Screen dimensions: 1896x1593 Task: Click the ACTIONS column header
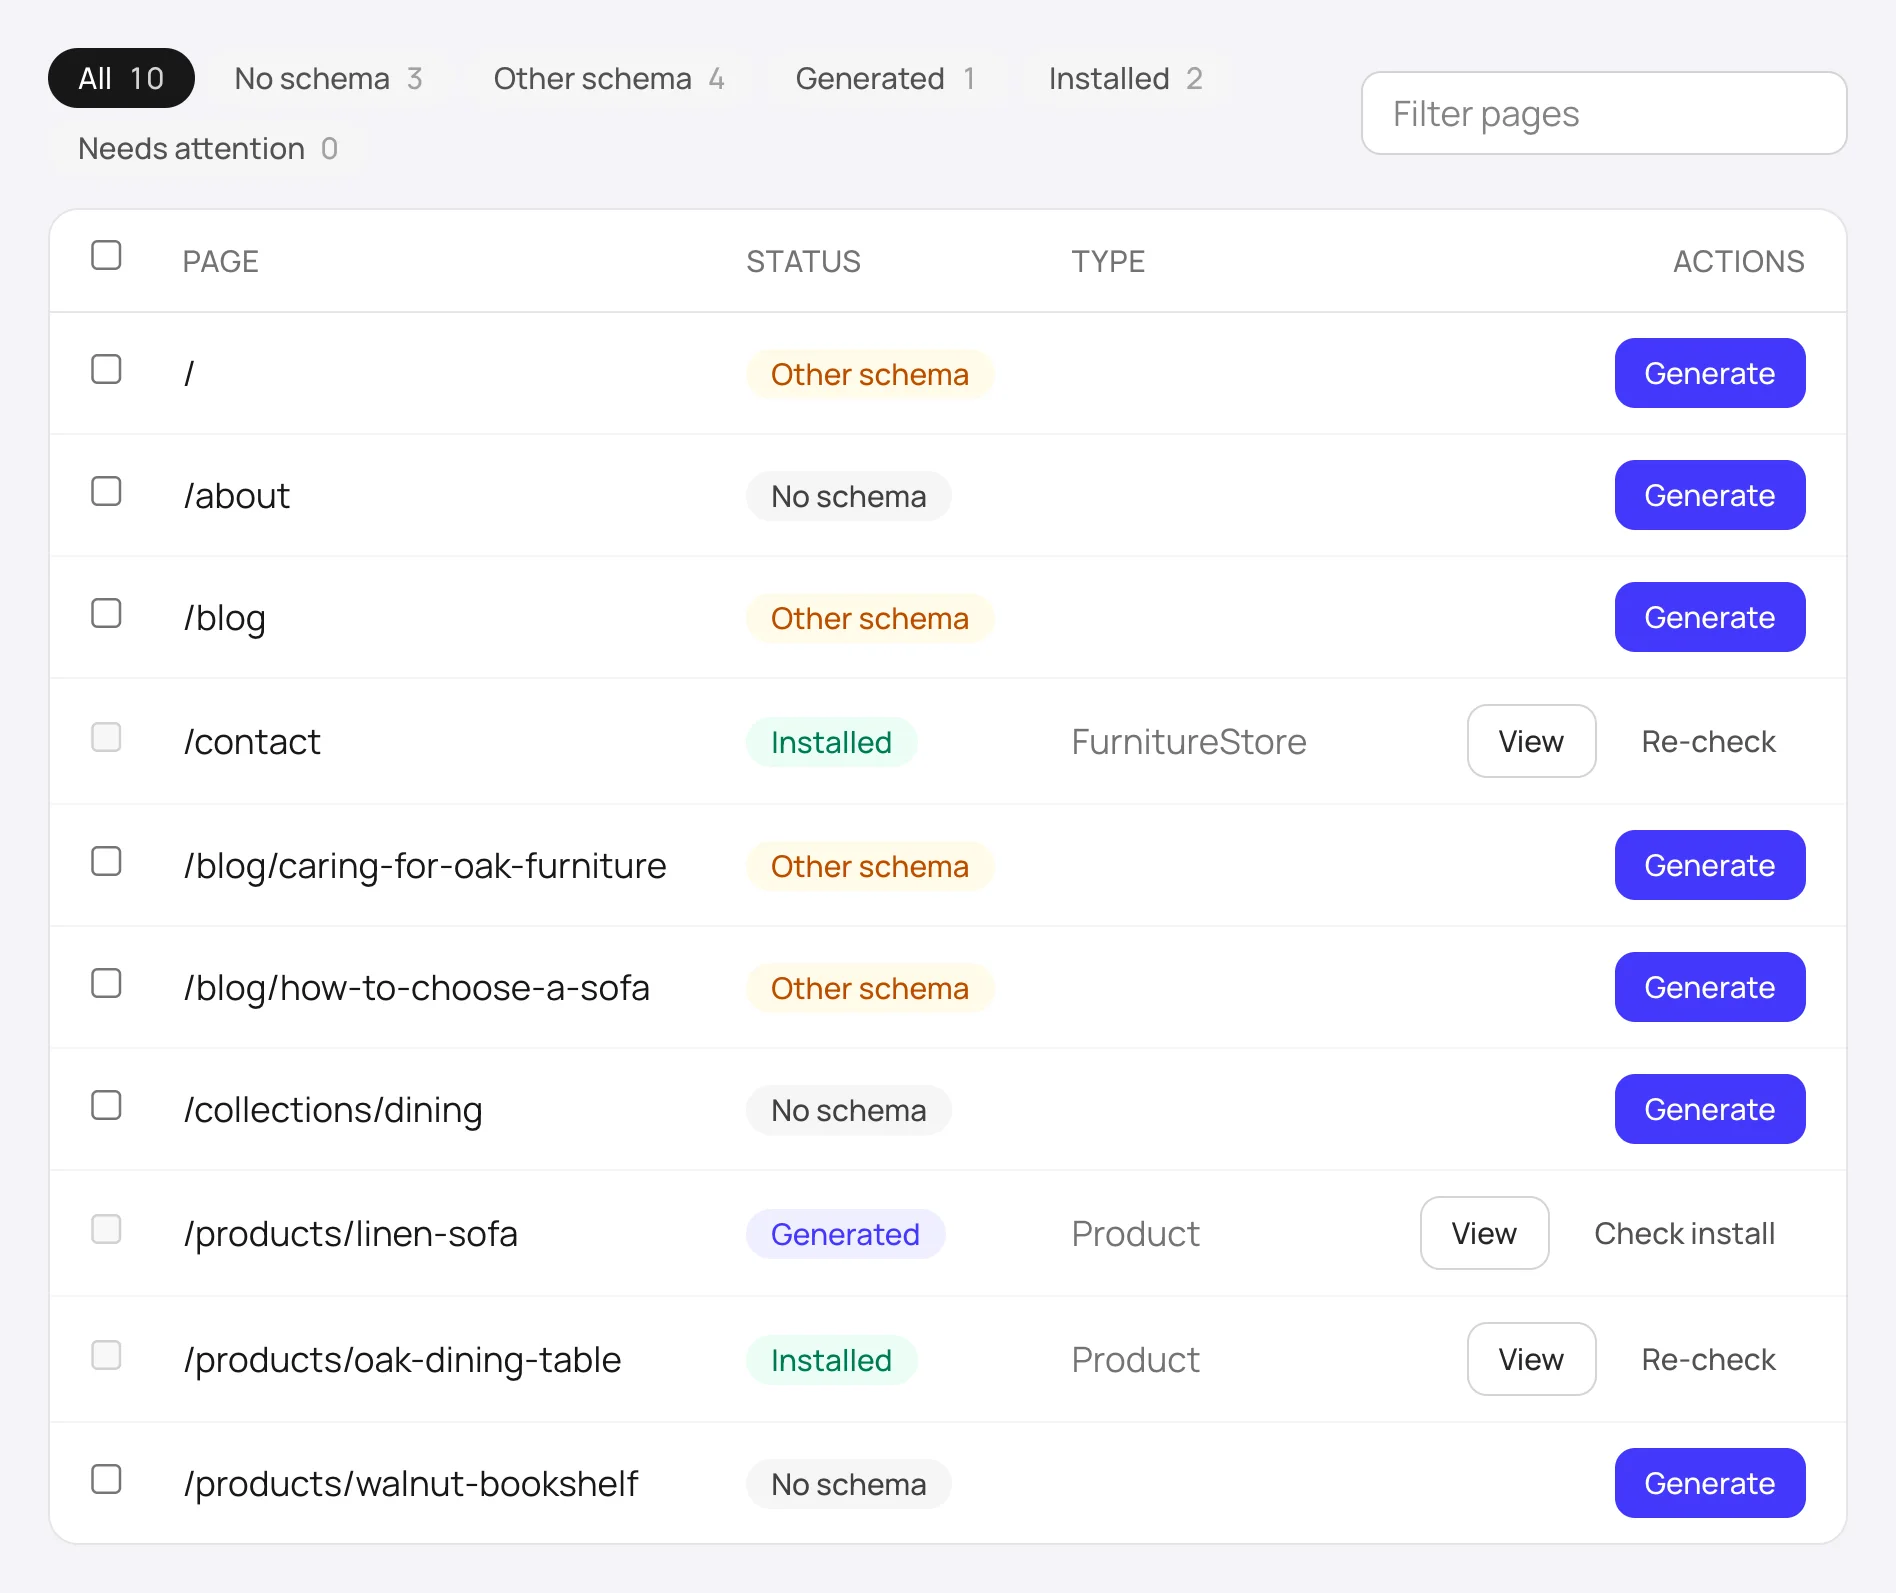click(x=1739, y=261)
